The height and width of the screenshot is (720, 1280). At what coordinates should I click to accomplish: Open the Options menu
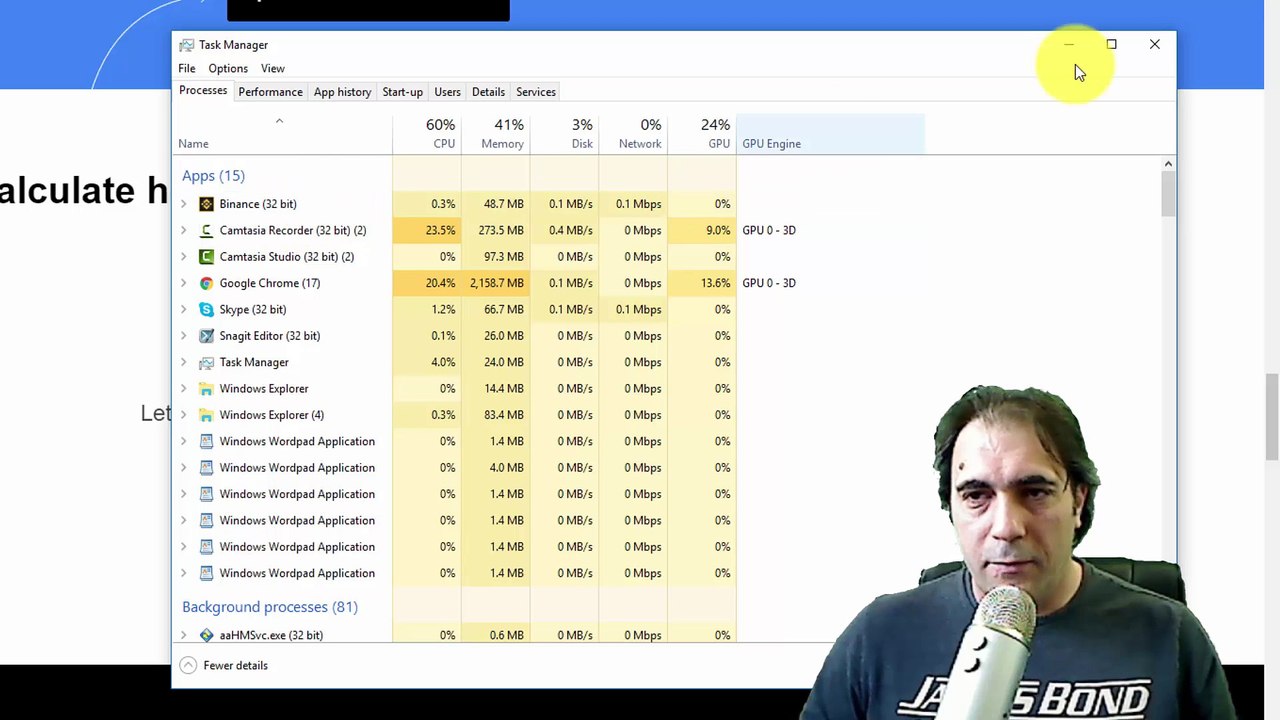click(228, 69)
